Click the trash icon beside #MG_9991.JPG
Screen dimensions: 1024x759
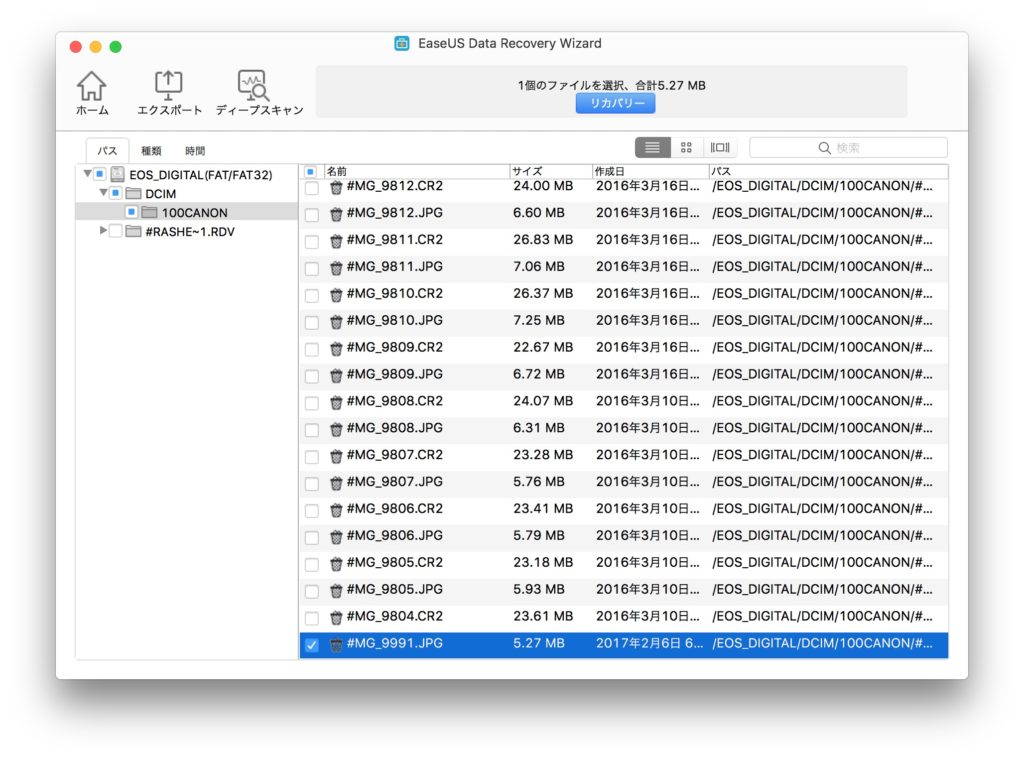click(x=336, y=644)
